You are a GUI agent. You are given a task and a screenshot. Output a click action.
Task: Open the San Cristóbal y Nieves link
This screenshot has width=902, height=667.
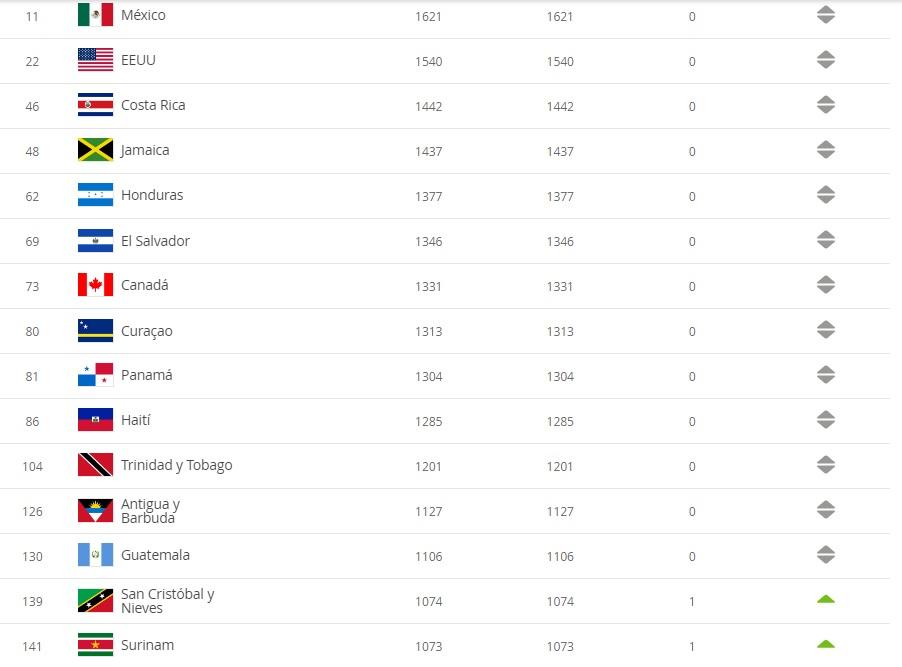167,600
